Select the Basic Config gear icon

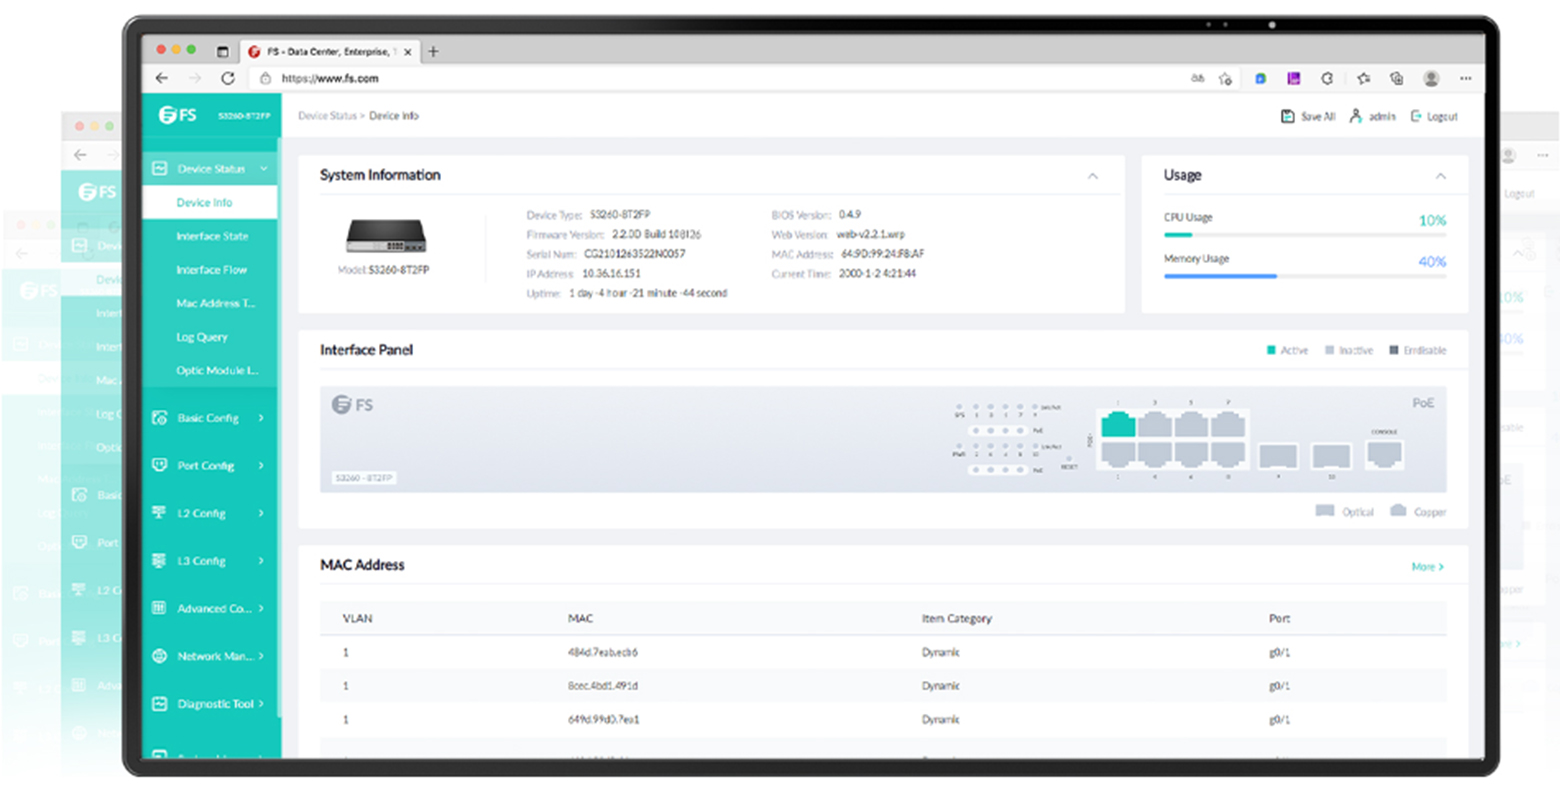coord(161,417)
